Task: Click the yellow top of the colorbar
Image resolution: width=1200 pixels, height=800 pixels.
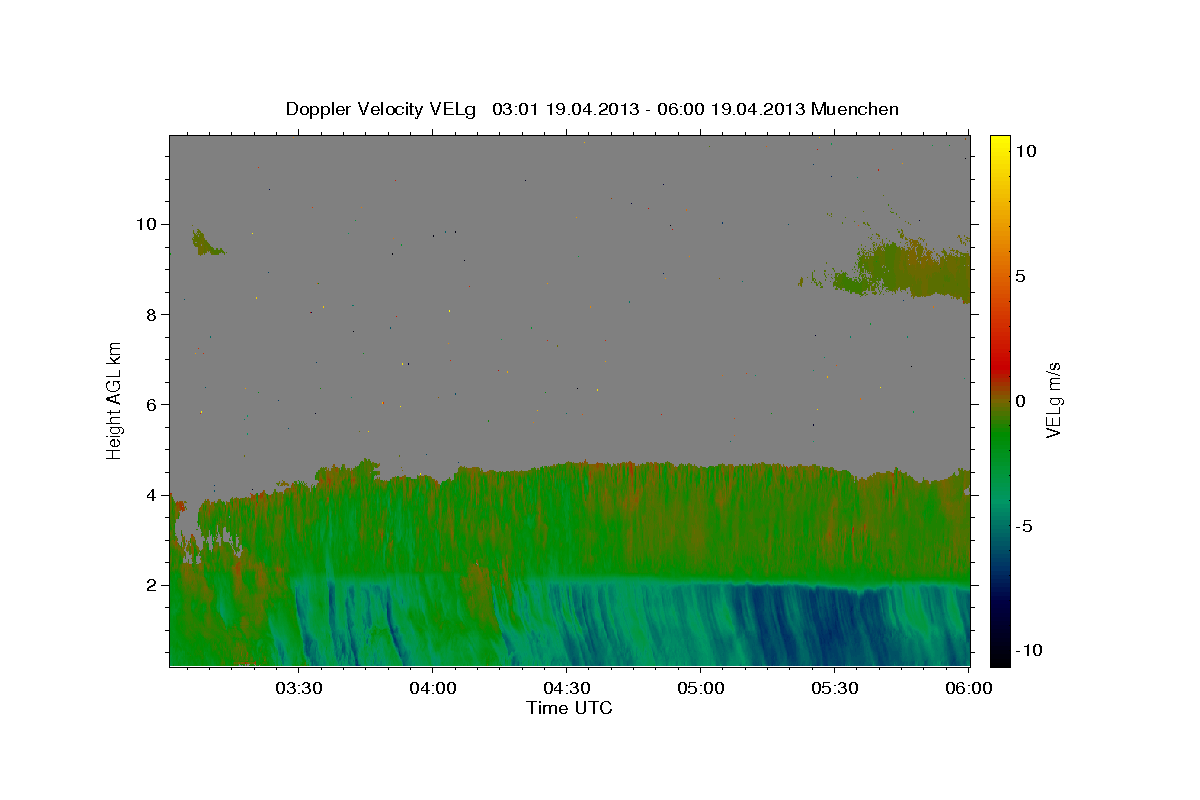Action: point(999,145)
